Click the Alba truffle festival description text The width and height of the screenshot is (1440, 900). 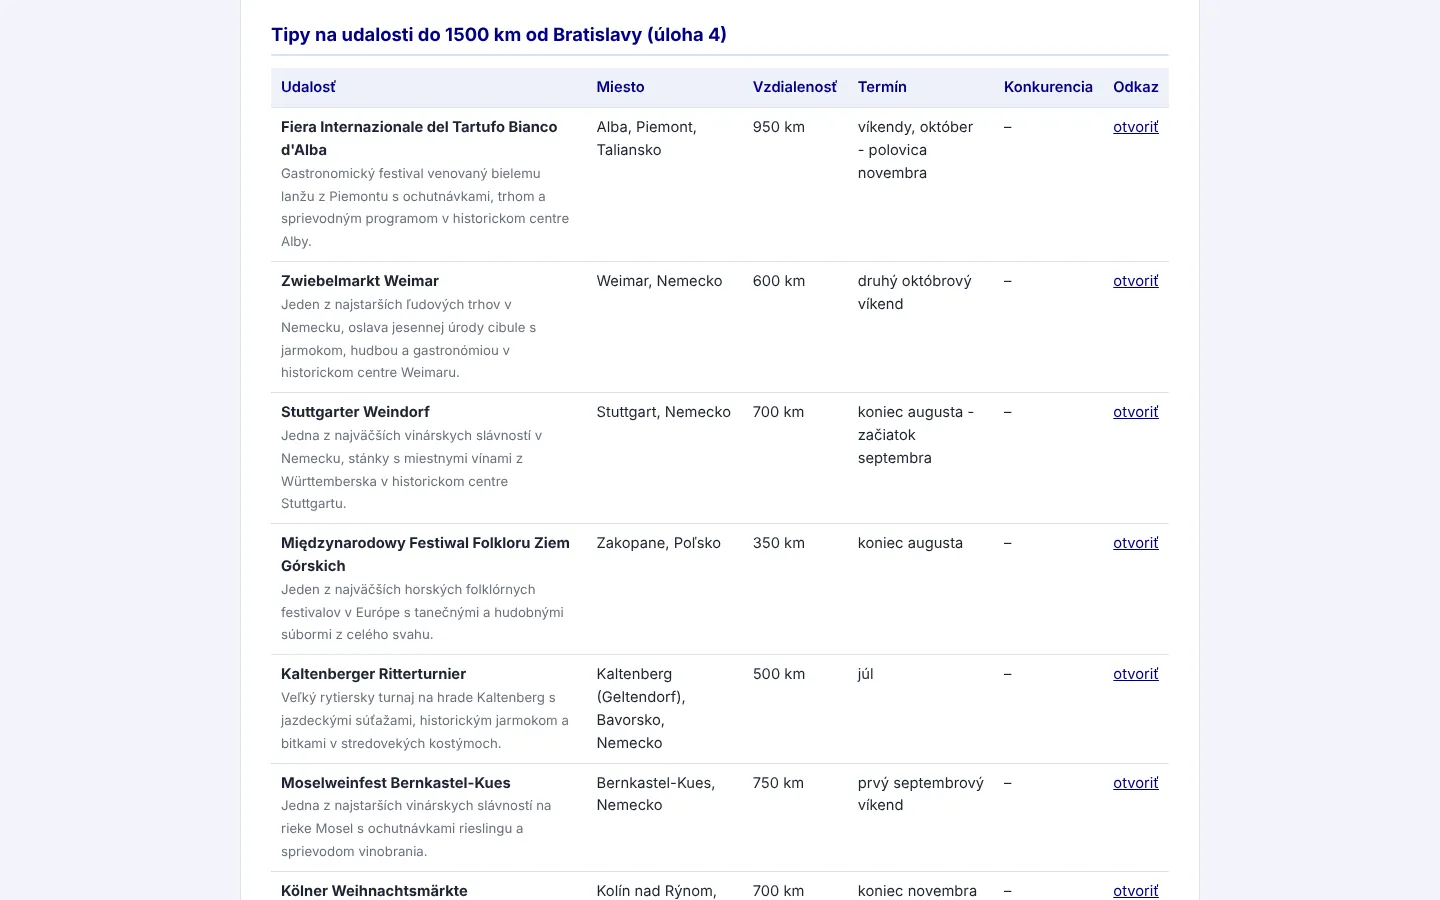425,207
